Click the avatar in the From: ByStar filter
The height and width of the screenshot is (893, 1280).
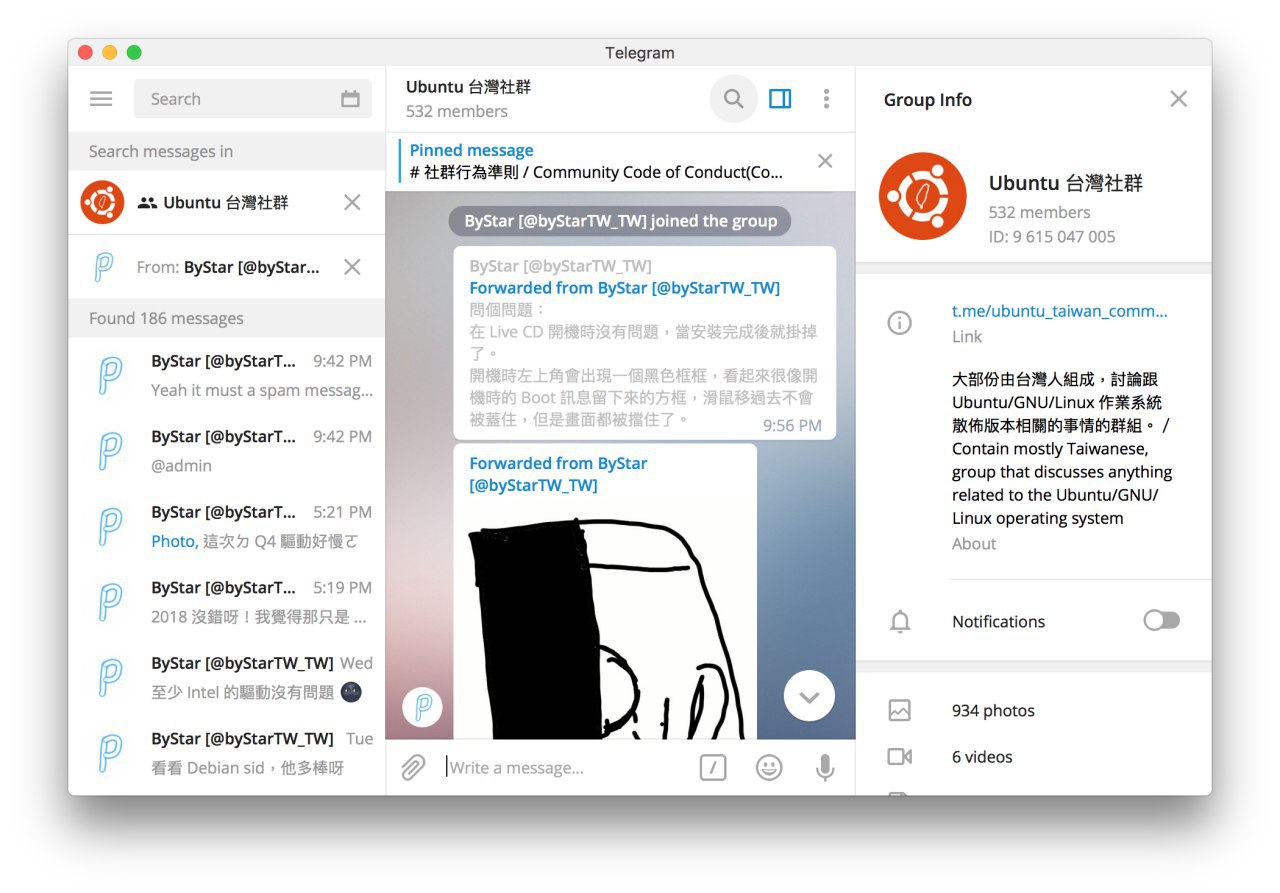103,267
